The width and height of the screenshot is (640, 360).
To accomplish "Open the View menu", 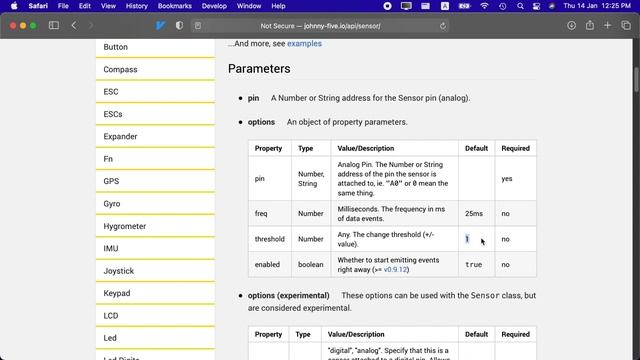I will click(108, 6).
